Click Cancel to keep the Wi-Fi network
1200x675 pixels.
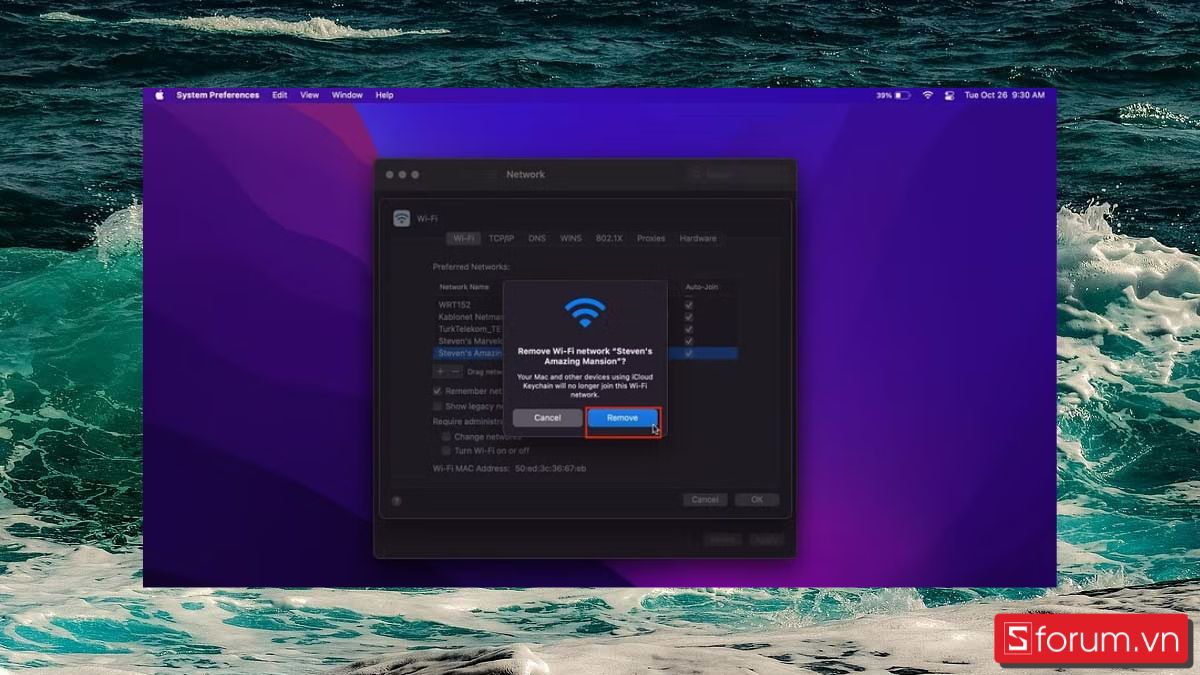click(x=547, y=418)
